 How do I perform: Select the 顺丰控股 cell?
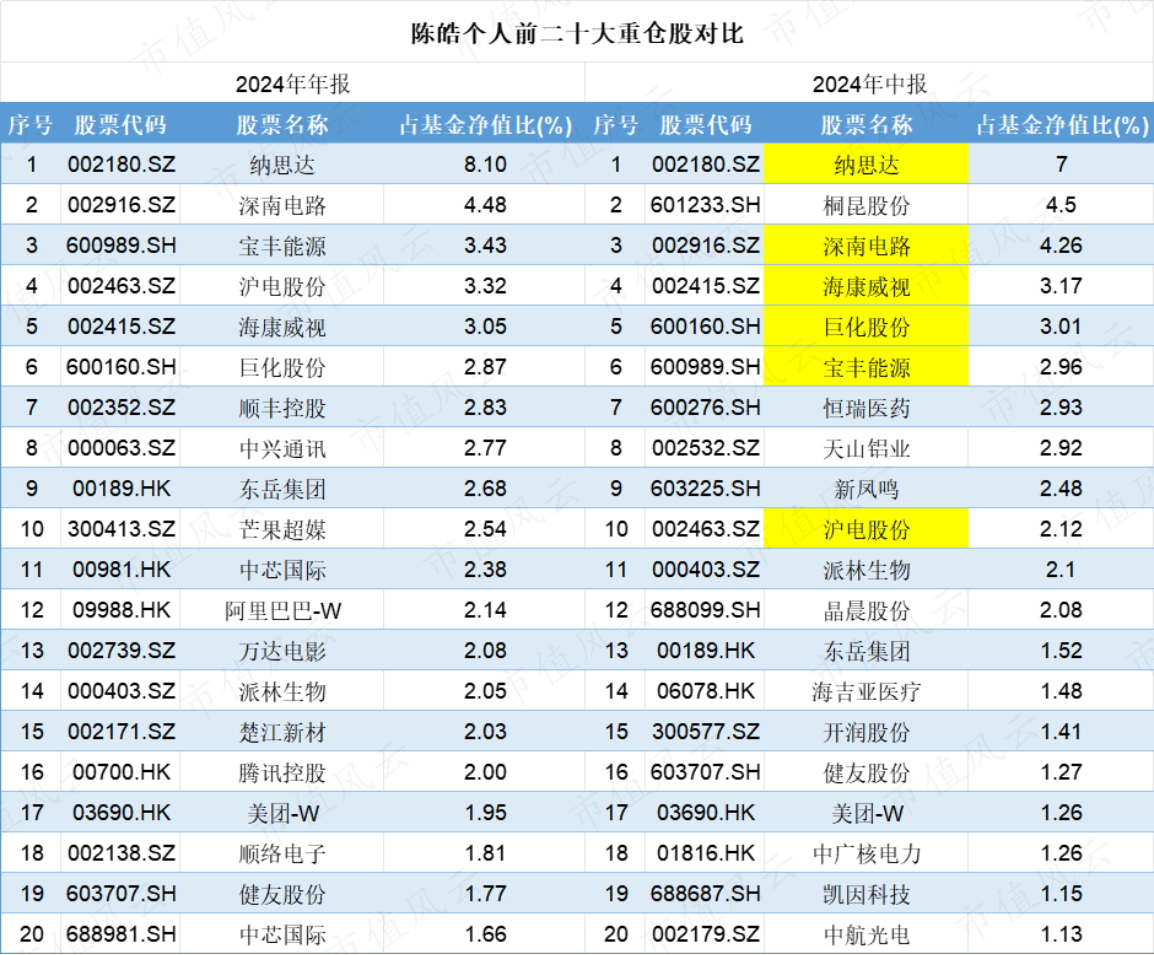click(282, 408)
